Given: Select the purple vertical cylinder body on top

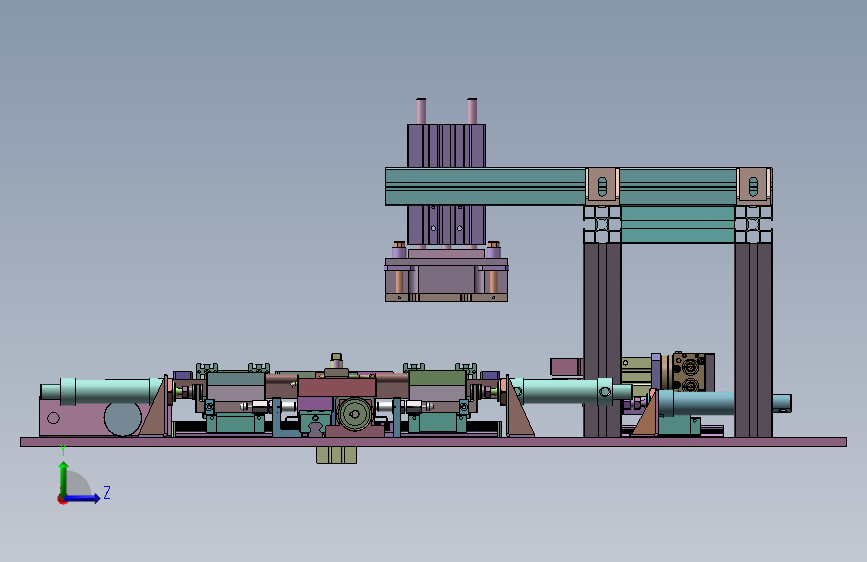Looking at the screenshot, I should click(446, 145).
